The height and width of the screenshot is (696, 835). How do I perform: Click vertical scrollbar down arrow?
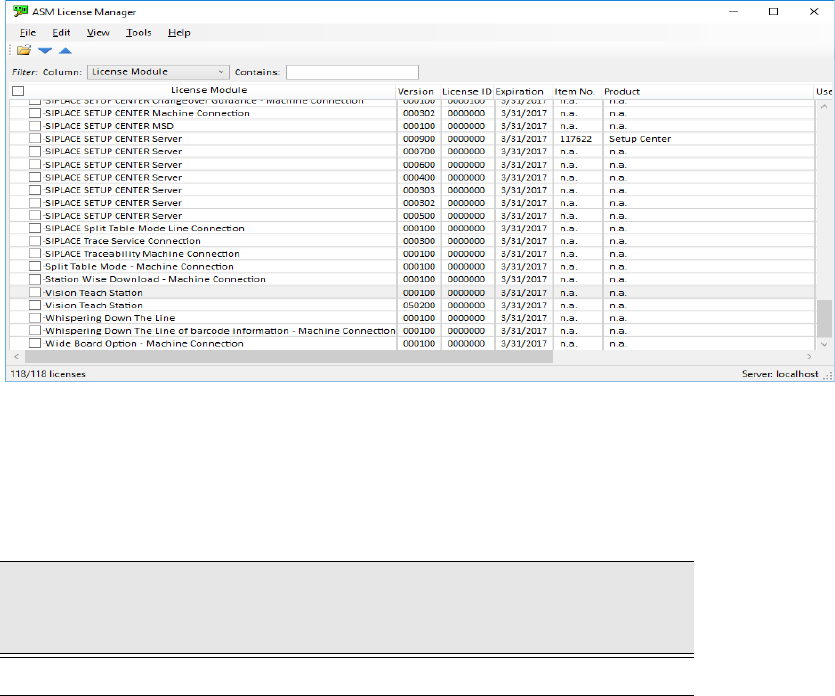click(824, 345)
